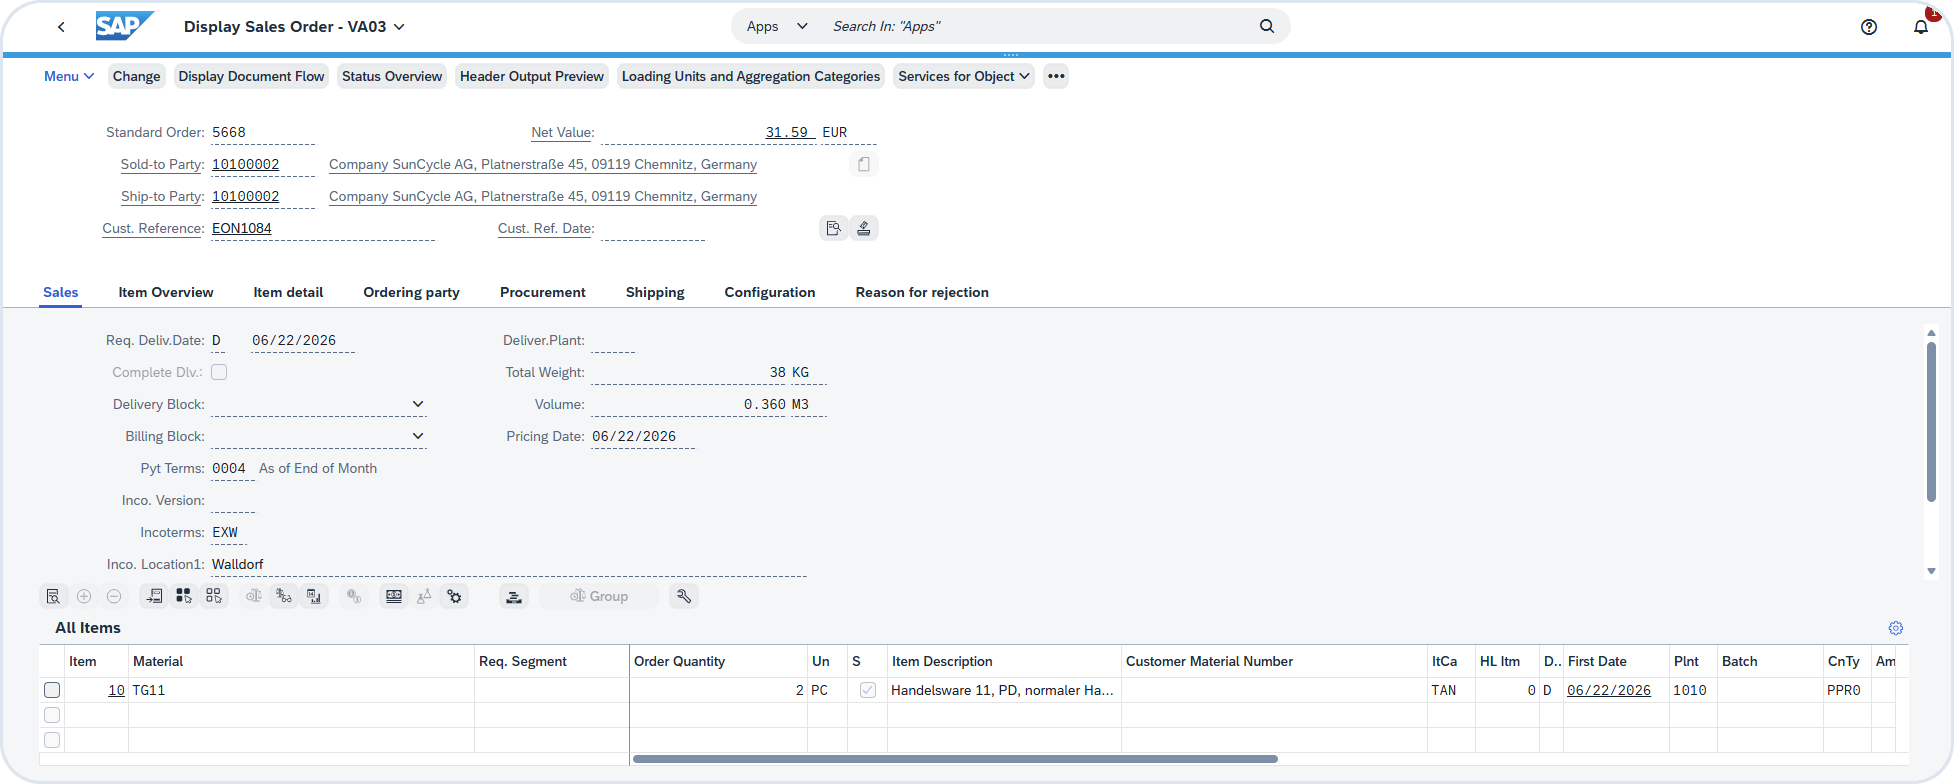Click the delete item minus icon

coord(114,596)
